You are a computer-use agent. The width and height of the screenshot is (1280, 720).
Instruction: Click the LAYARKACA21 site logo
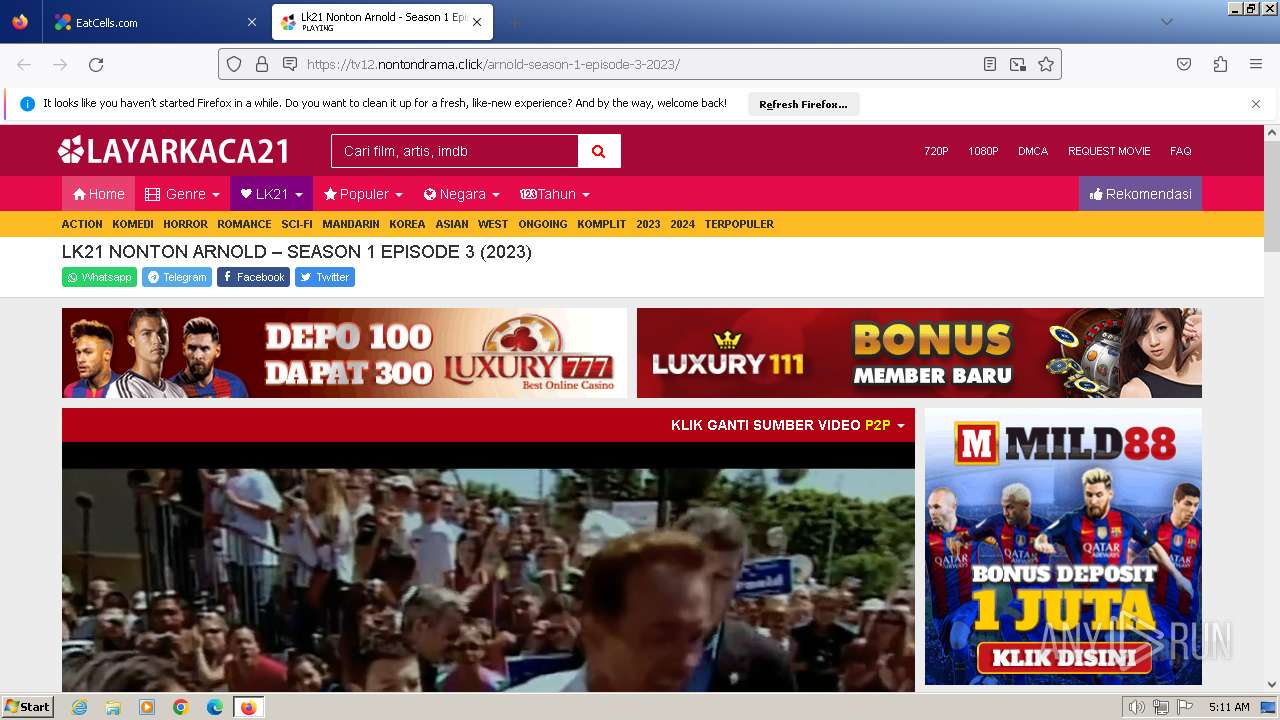[173, 151]
